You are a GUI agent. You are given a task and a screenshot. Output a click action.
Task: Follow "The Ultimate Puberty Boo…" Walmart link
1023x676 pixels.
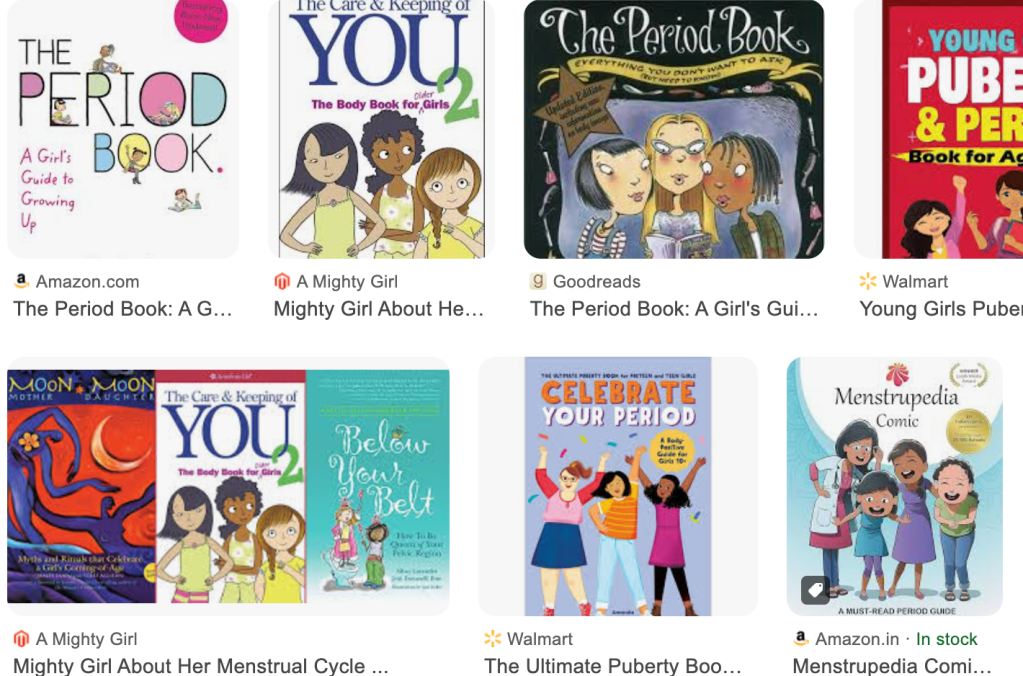pyautogui.click(x=613, y=666)
